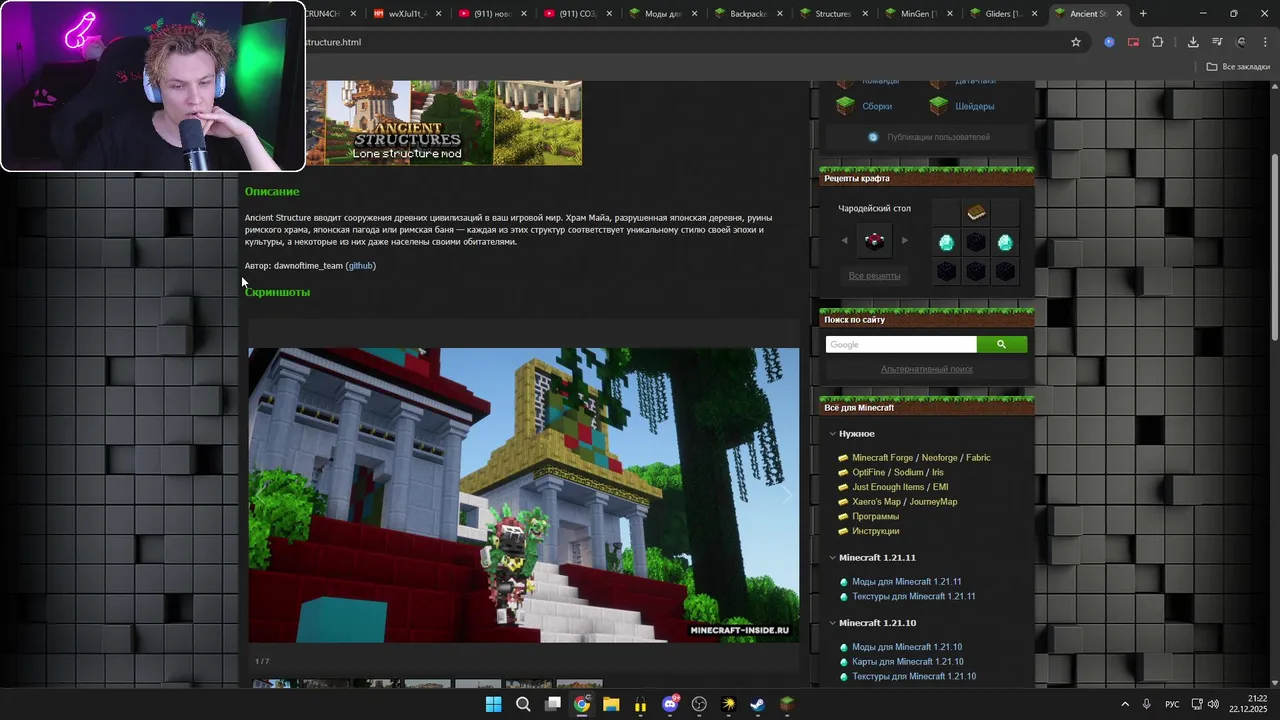Open Just Enough Items / EMI link

coord(900,487)
